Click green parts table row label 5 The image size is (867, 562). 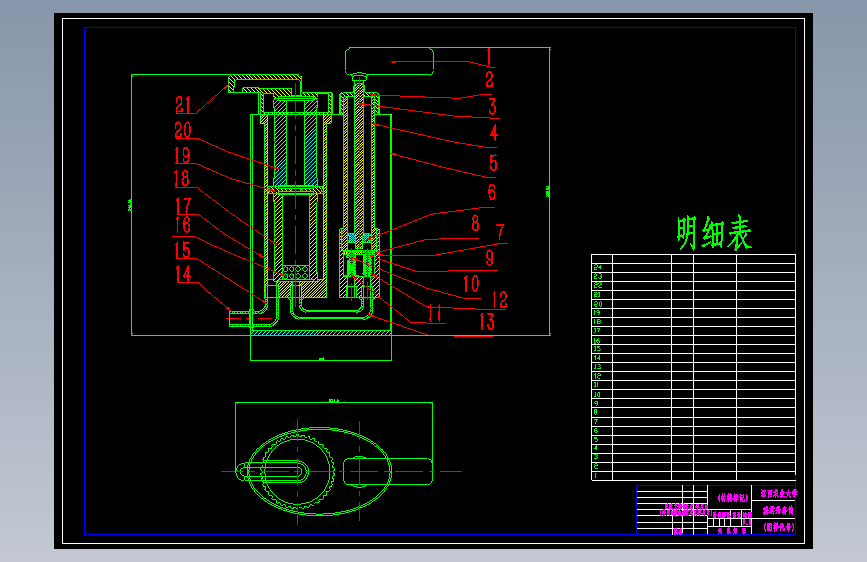pyautogui.click(x=596, y=440)
